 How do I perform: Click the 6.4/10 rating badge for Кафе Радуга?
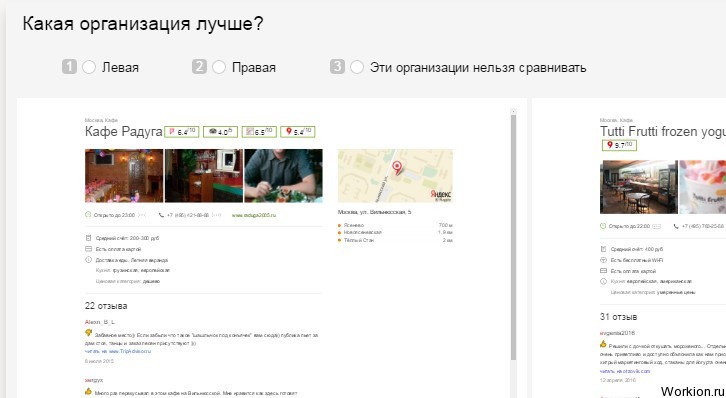pyautogui.click(x=182, y=132)
